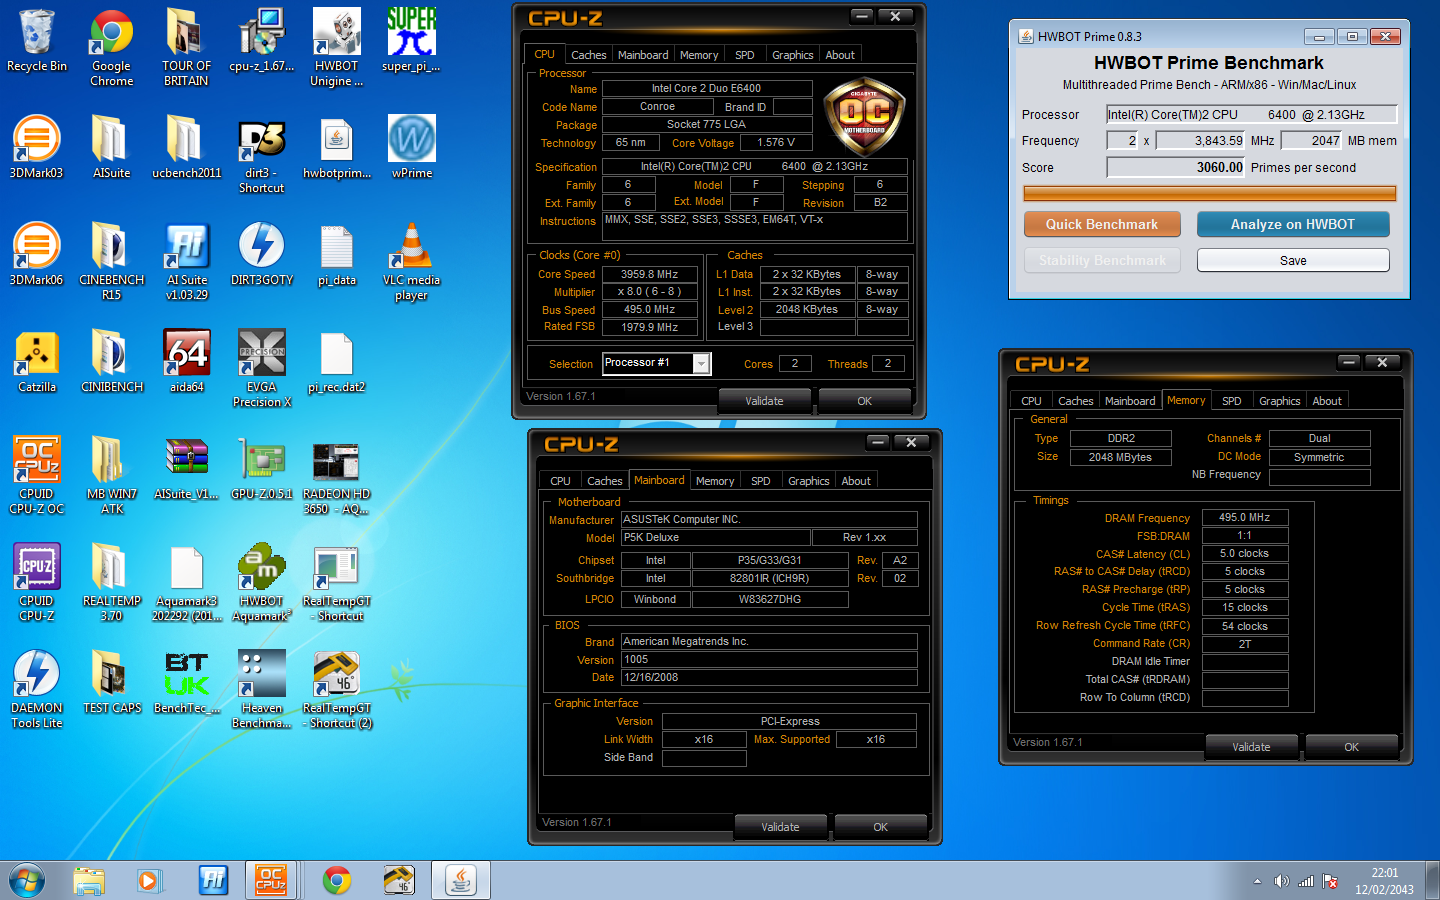Switch to CPU tab in memory CPU-Z window

point(1031,401)
